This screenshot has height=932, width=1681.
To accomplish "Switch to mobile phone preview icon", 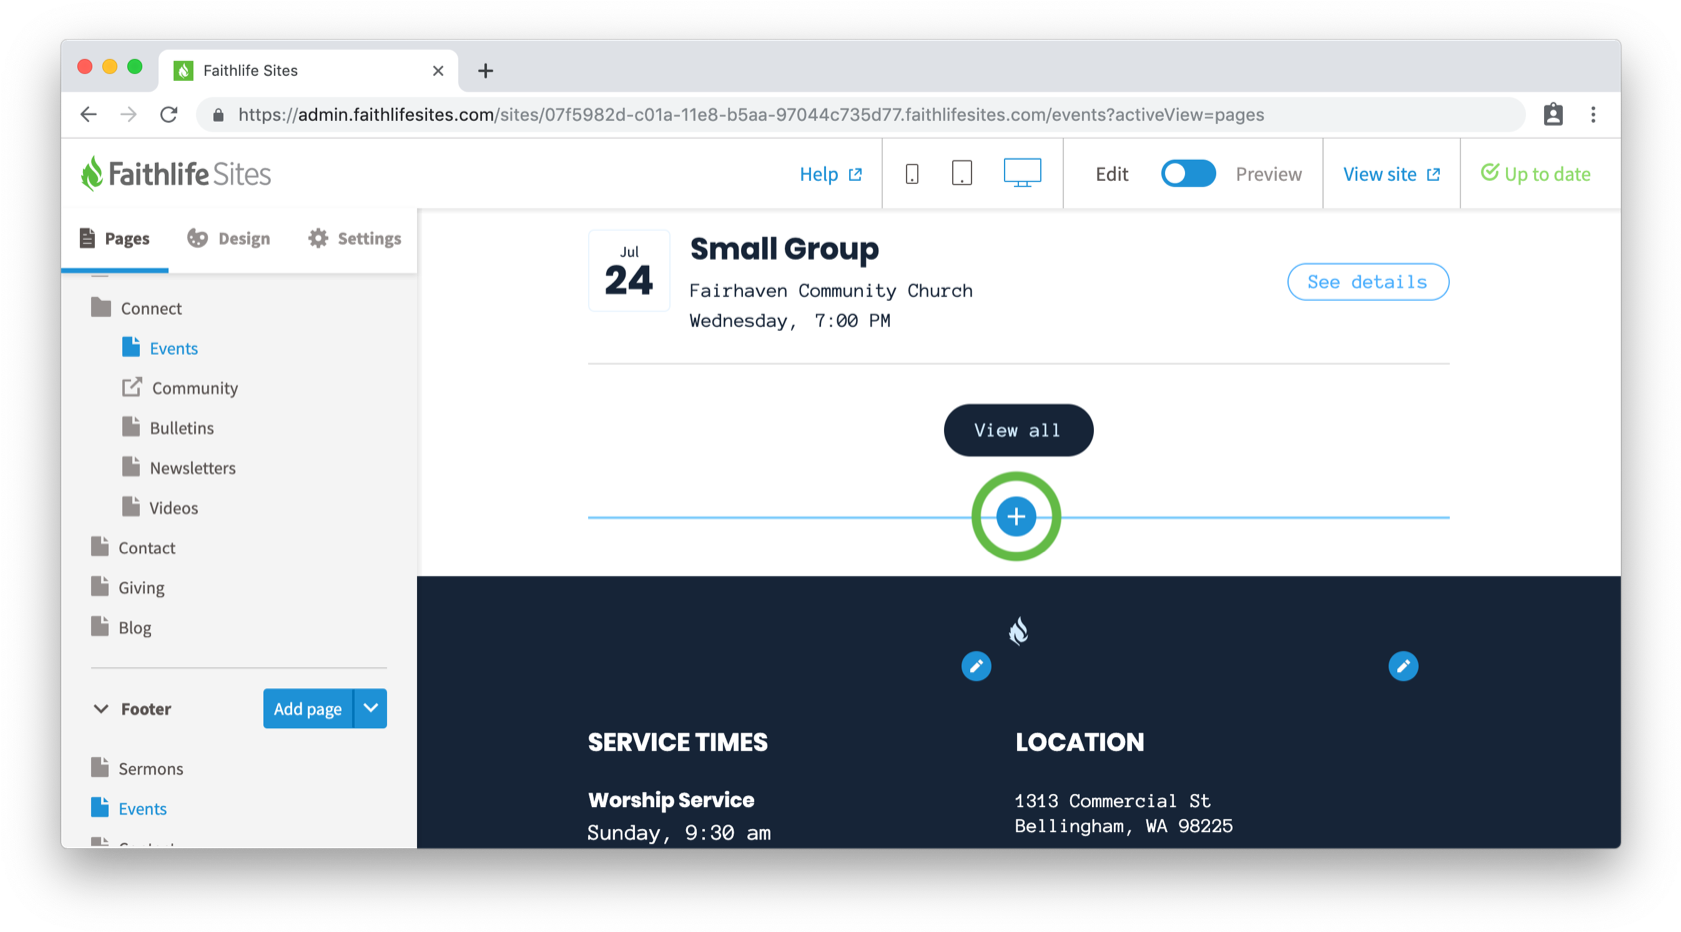I will pyautogui.click(x=912, y=174).
